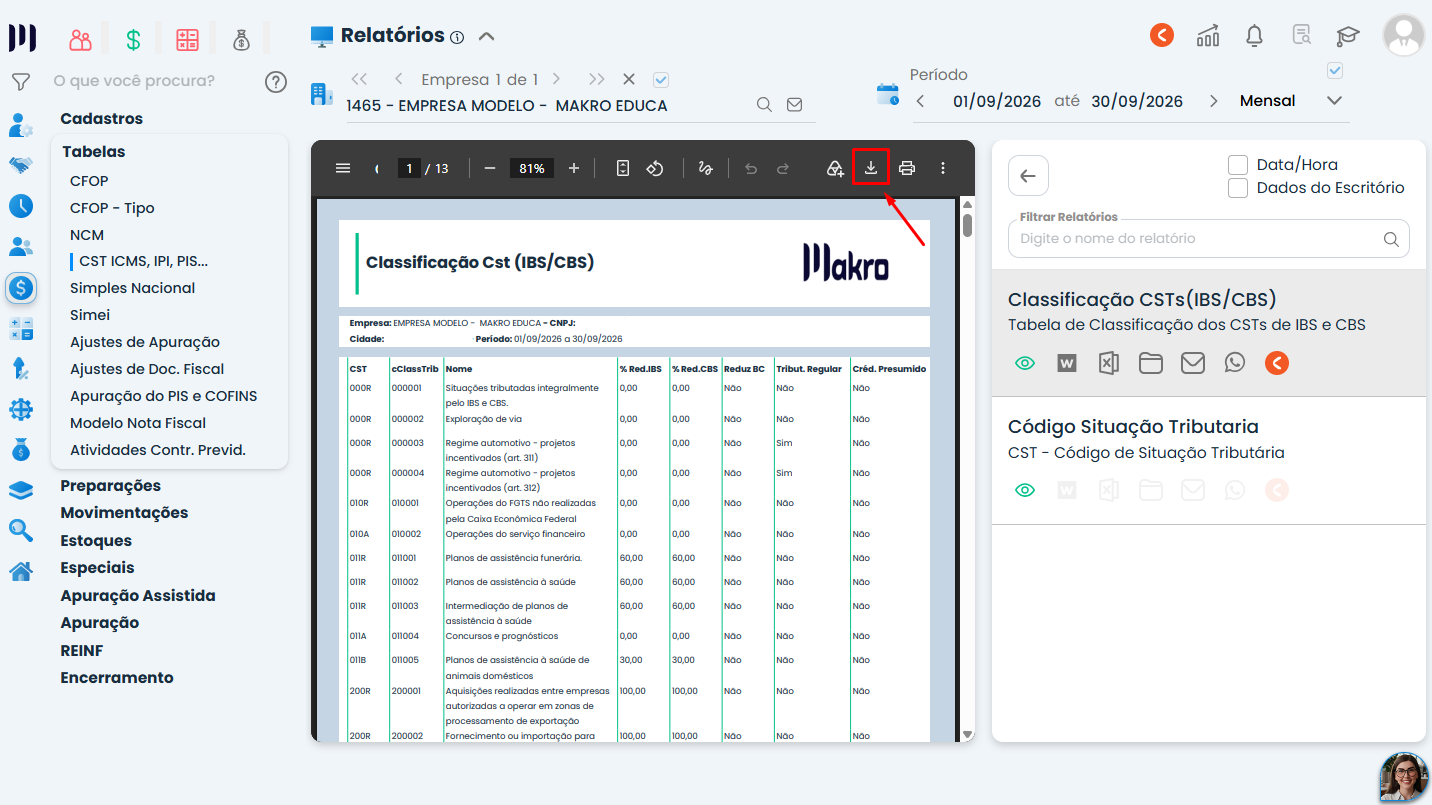
Task: Open Simples Nacional table
Action: click(132, 288)
